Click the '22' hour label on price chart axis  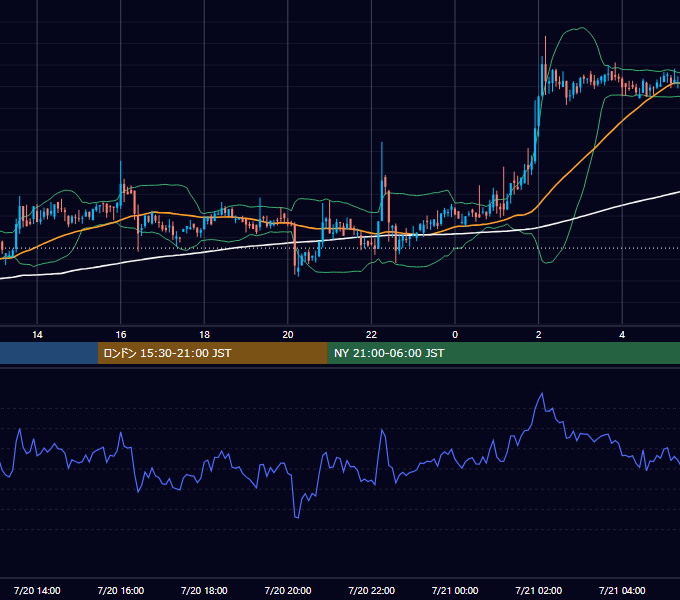[x=371, y=335]
